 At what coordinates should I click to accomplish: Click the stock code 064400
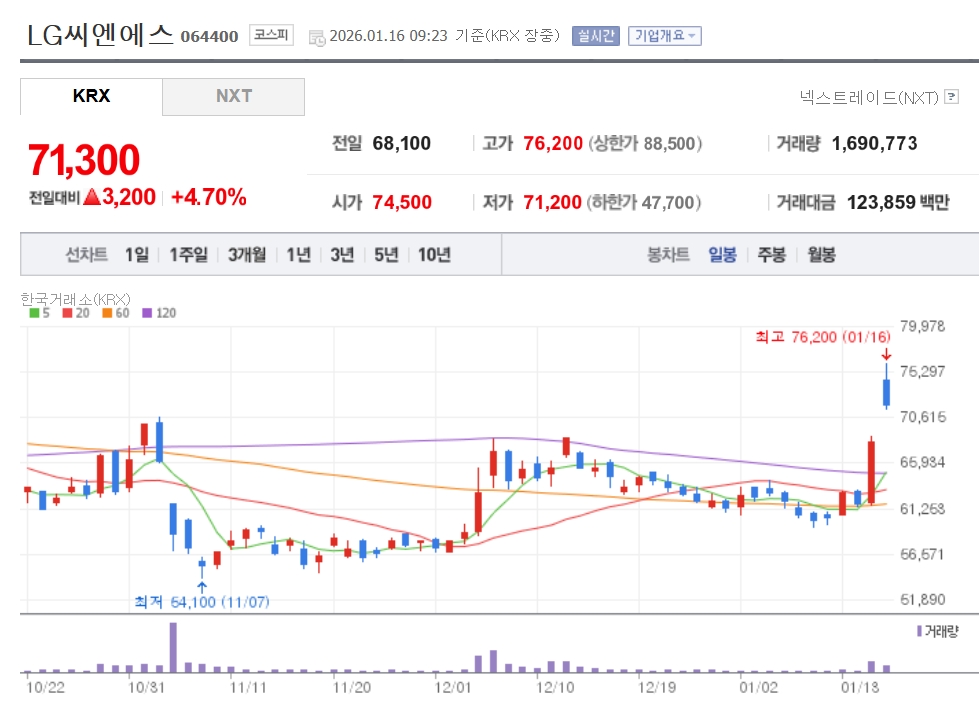(209, 36)
